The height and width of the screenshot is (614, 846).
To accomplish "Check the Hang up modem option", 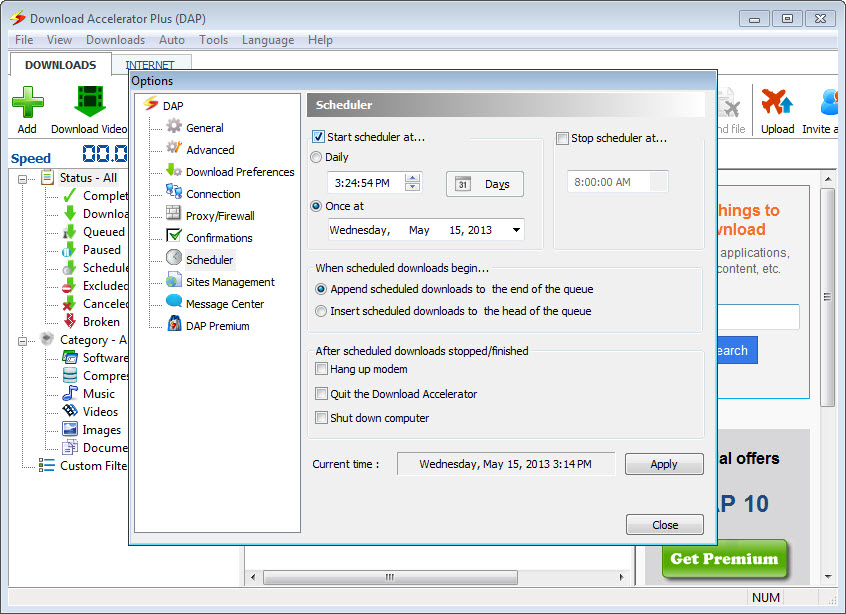I will pyautogui.click(x=322, y=369).
